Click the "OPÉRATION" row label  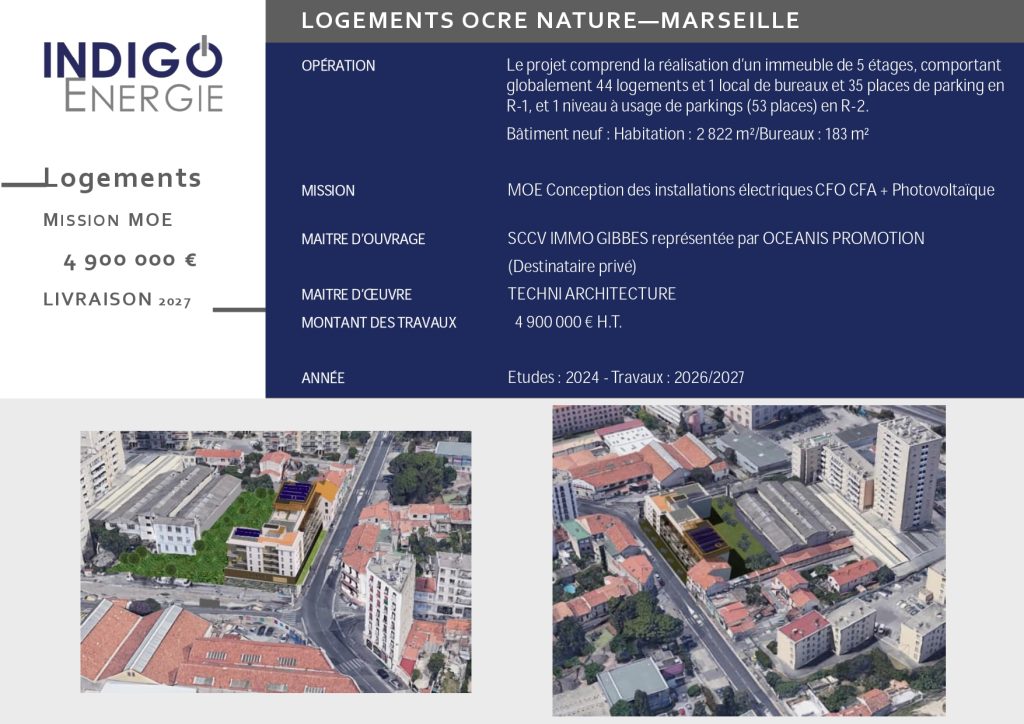(x=338, y=65)
